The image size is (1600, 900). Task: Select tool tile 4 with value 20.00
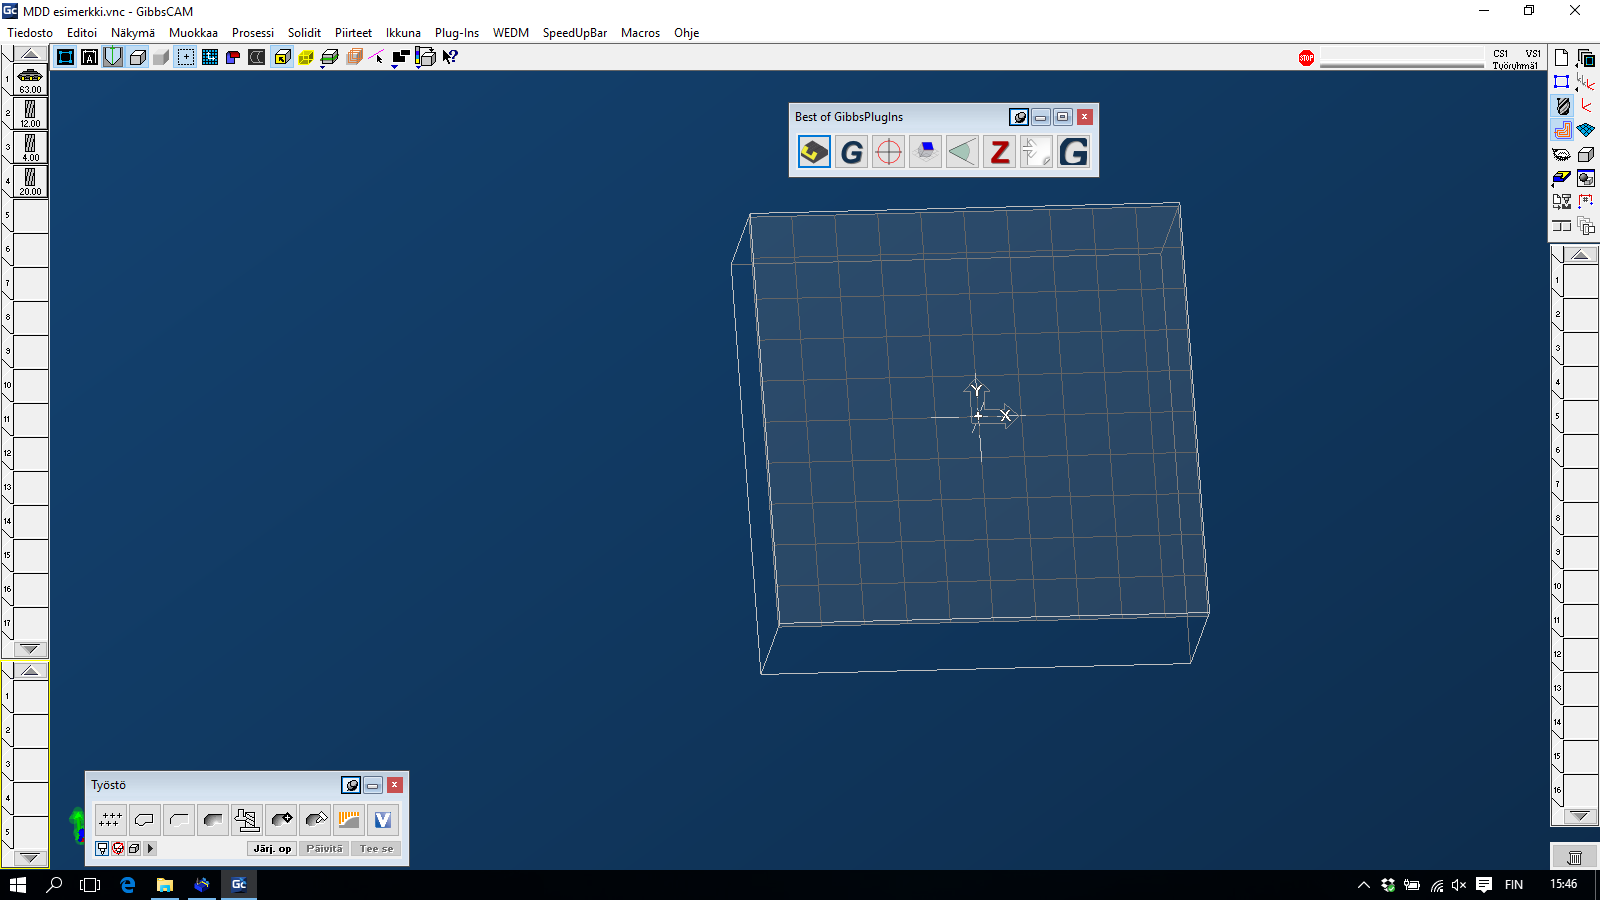pos(30,182)
